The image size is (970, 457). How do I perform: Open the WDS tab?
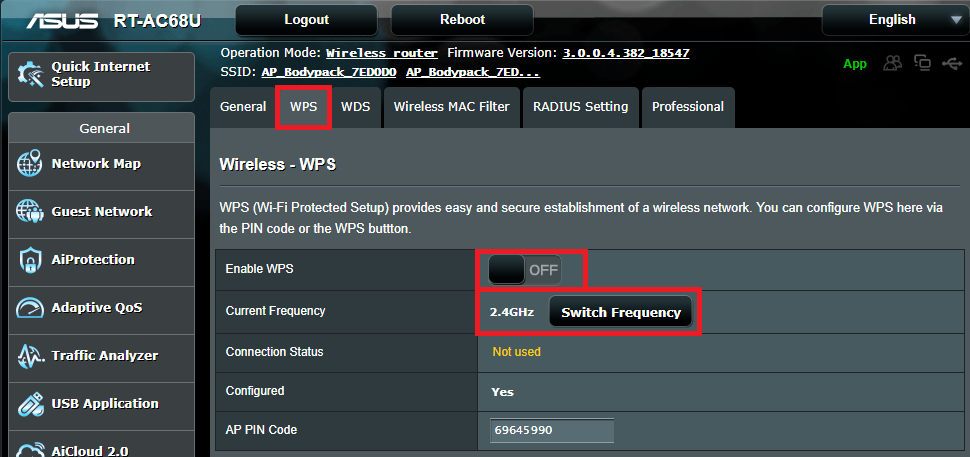click(x=356, y=107)
